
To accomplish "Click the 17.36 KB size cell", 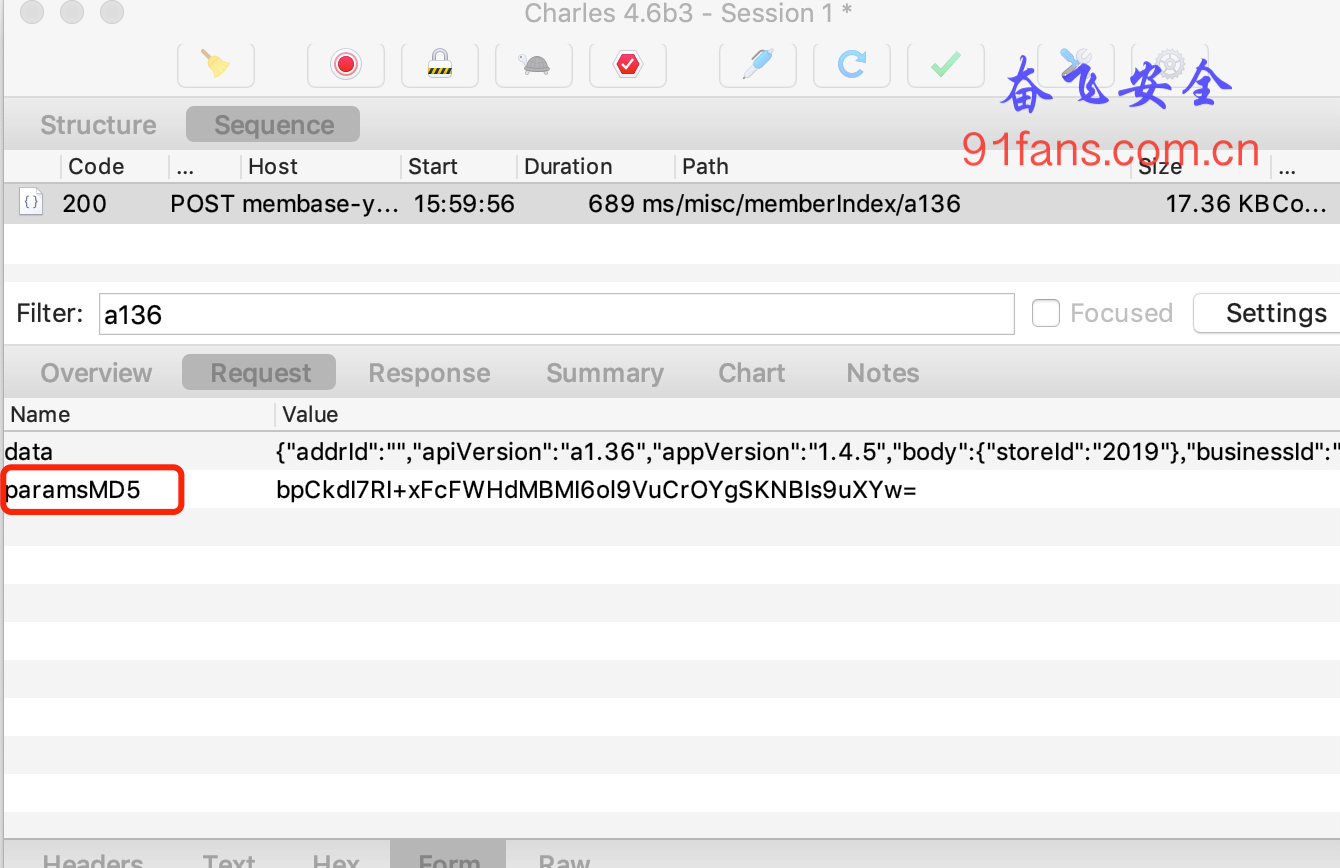I will 1216,204.
